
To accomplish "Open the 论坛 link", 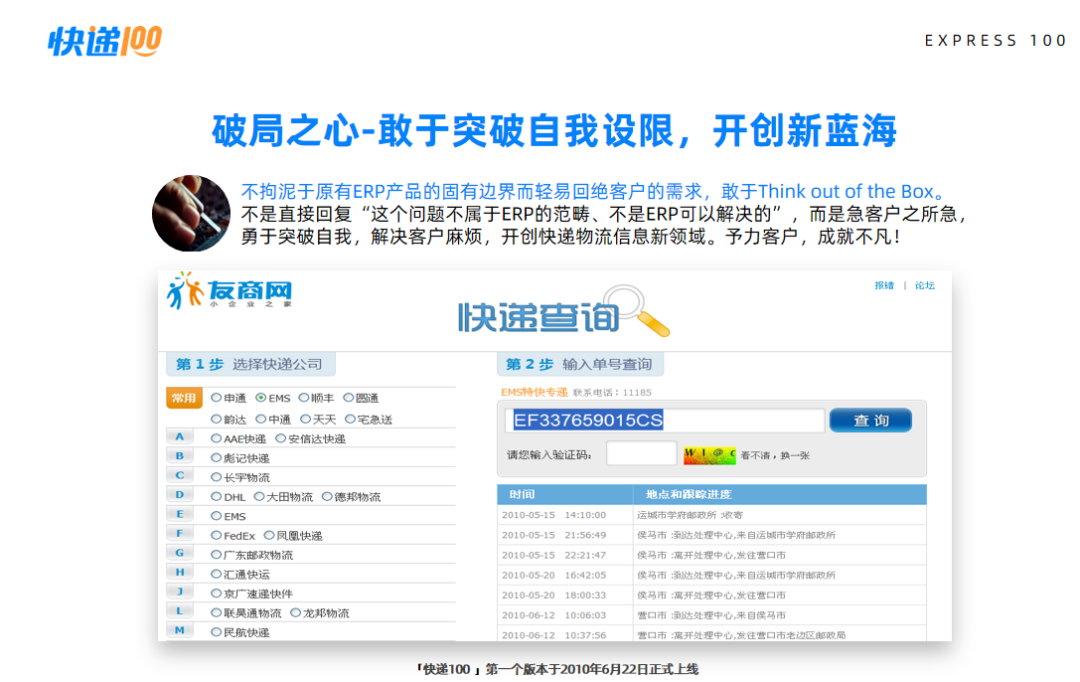I will [924, 285].
